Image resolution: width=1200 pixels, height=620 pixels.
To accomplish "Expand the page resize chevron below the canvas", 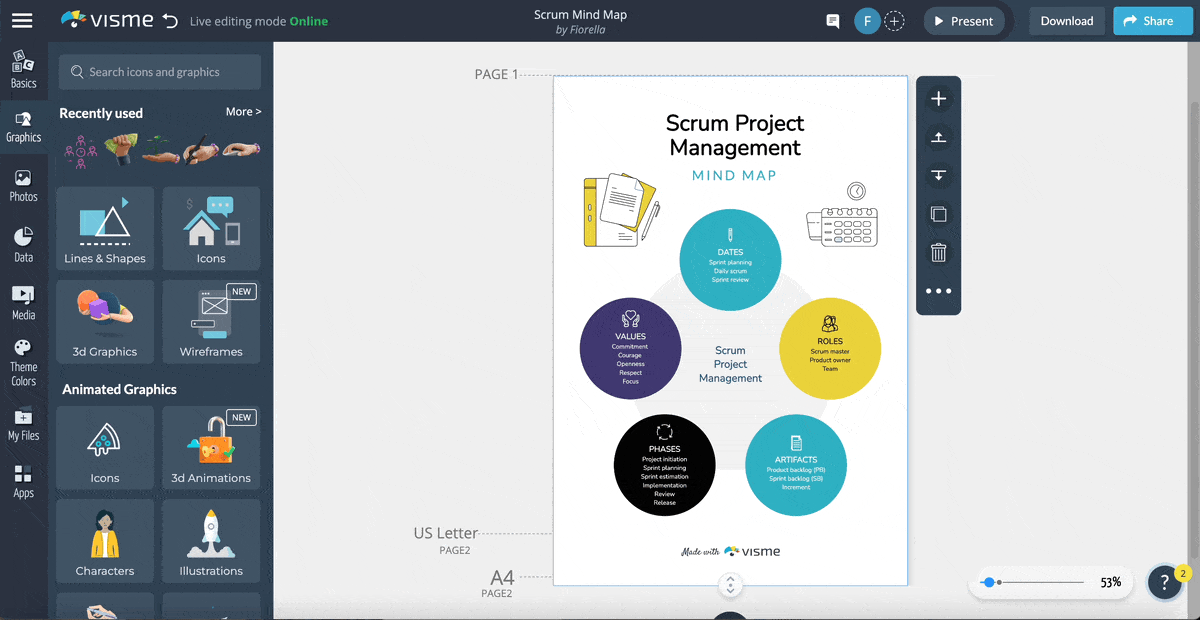I will pos(730,585).
